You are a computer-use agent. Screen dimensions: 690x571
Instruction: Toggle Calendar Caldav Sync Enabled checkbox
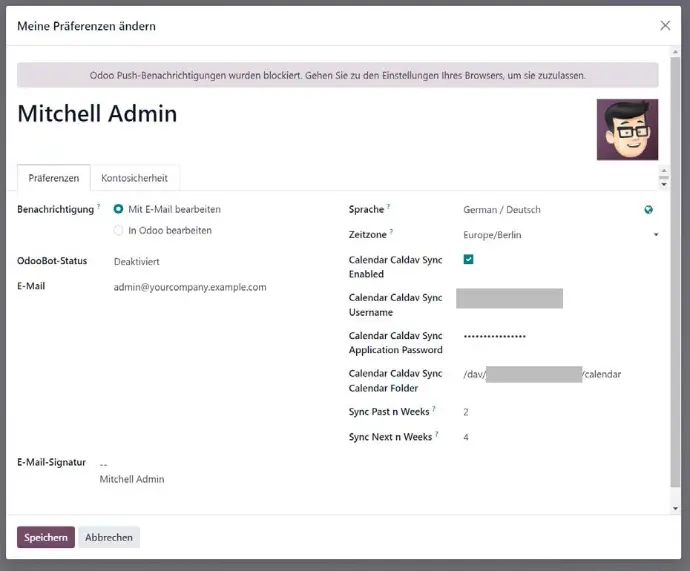tap(469, 260)
